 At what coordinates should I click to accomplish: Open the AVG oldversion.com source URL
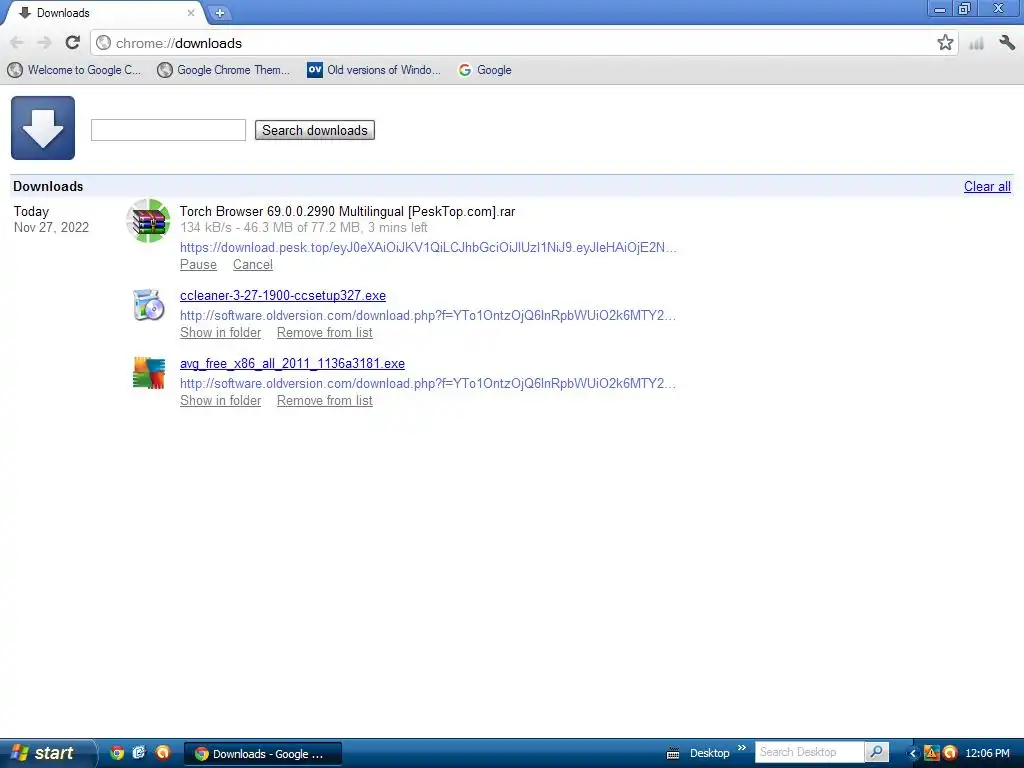coord(428,383)
